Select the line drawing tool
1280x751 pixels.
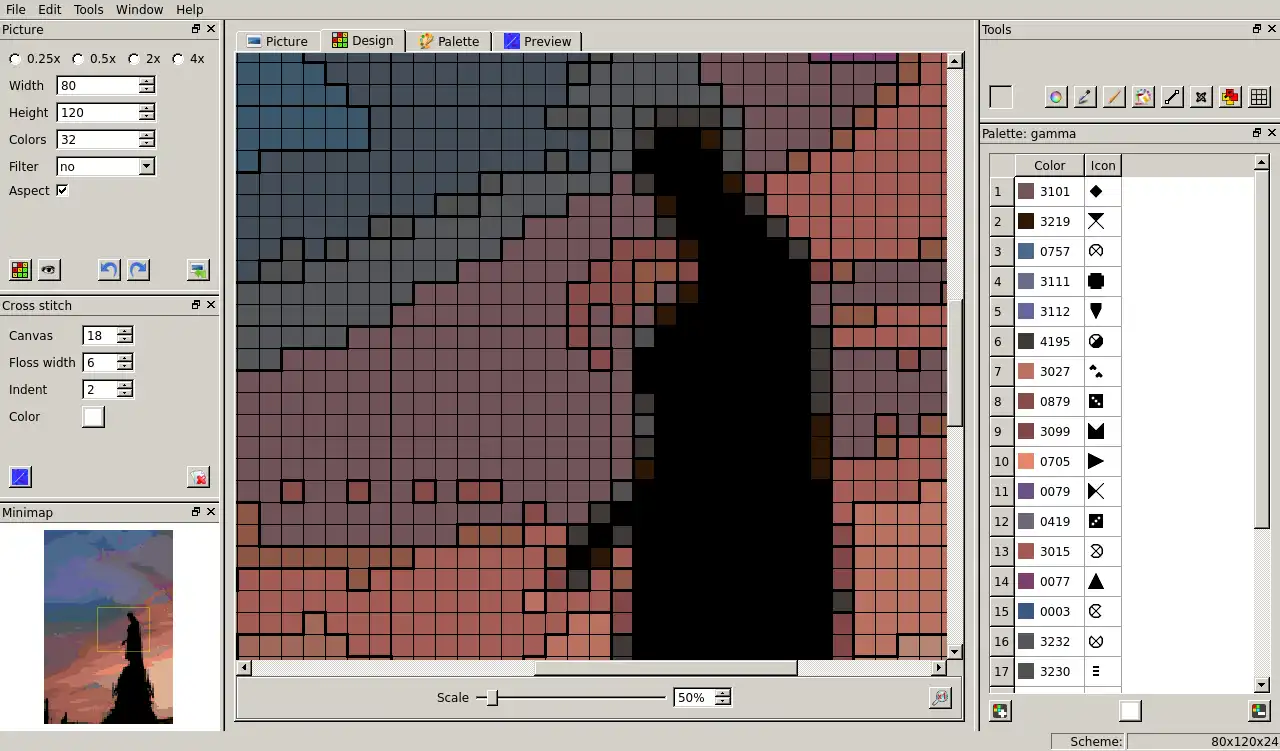[x=1172, y=97]
